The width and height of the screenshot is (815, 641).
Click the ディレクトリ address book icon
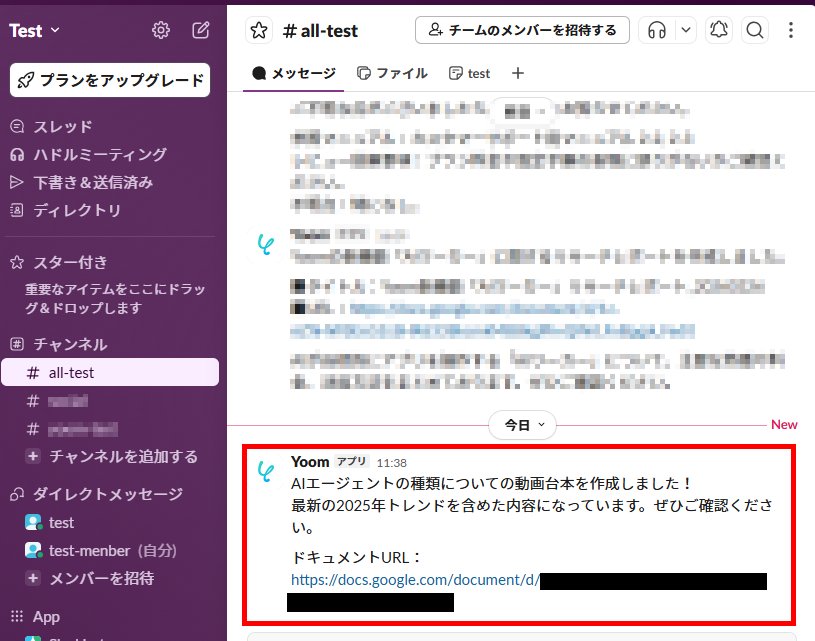pyautogui.click(x=17, y=210)
